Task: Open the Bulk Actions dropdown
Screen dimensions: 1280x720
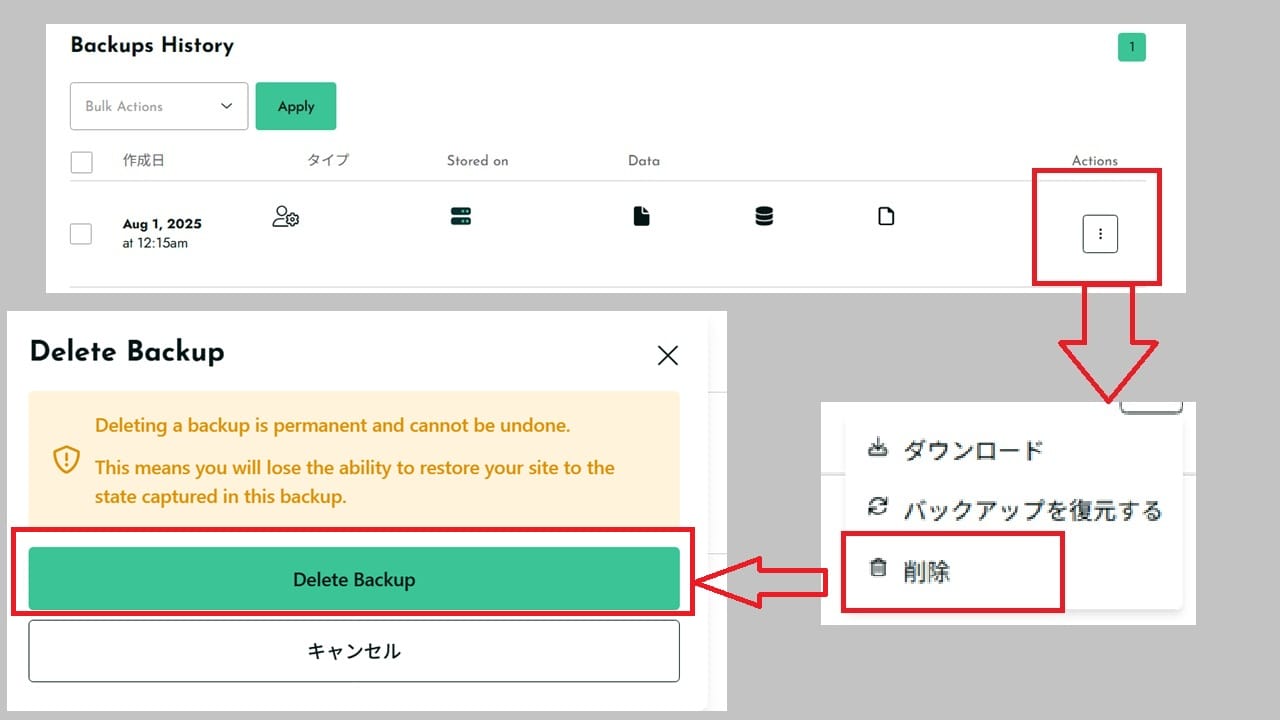Action: coord(158,106)
